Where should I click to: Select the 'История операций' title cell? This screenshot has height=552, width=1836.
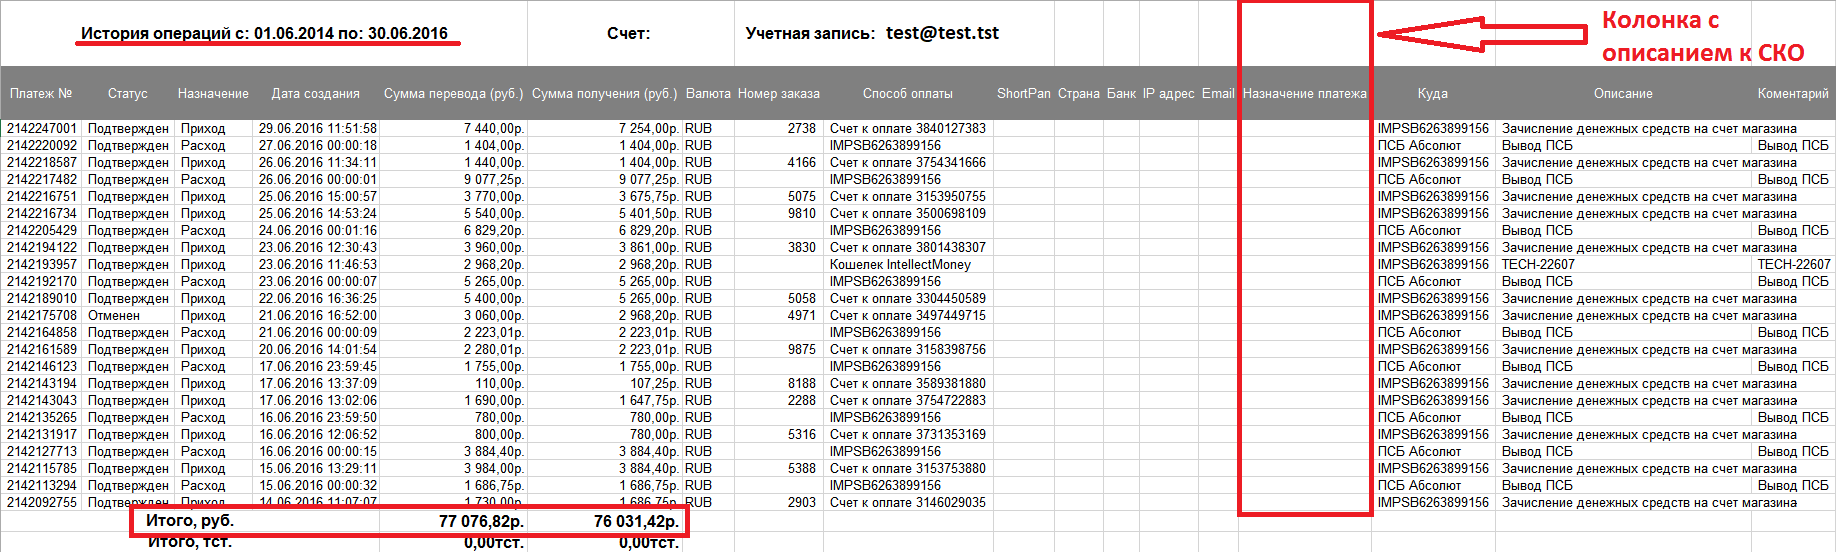264,34
